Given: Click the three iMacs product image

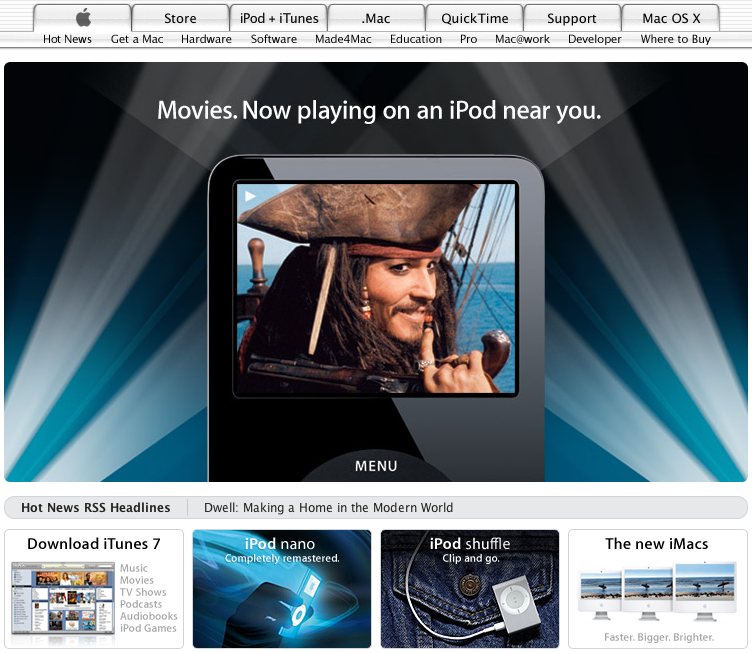Looking at the screenshot, I should tap(657, 592).
